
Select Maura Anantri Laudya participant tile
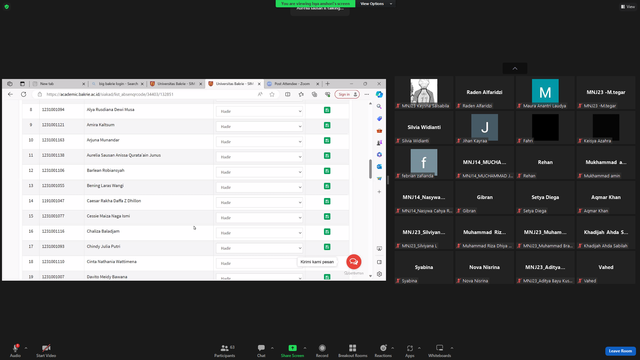tap(545, 93)
